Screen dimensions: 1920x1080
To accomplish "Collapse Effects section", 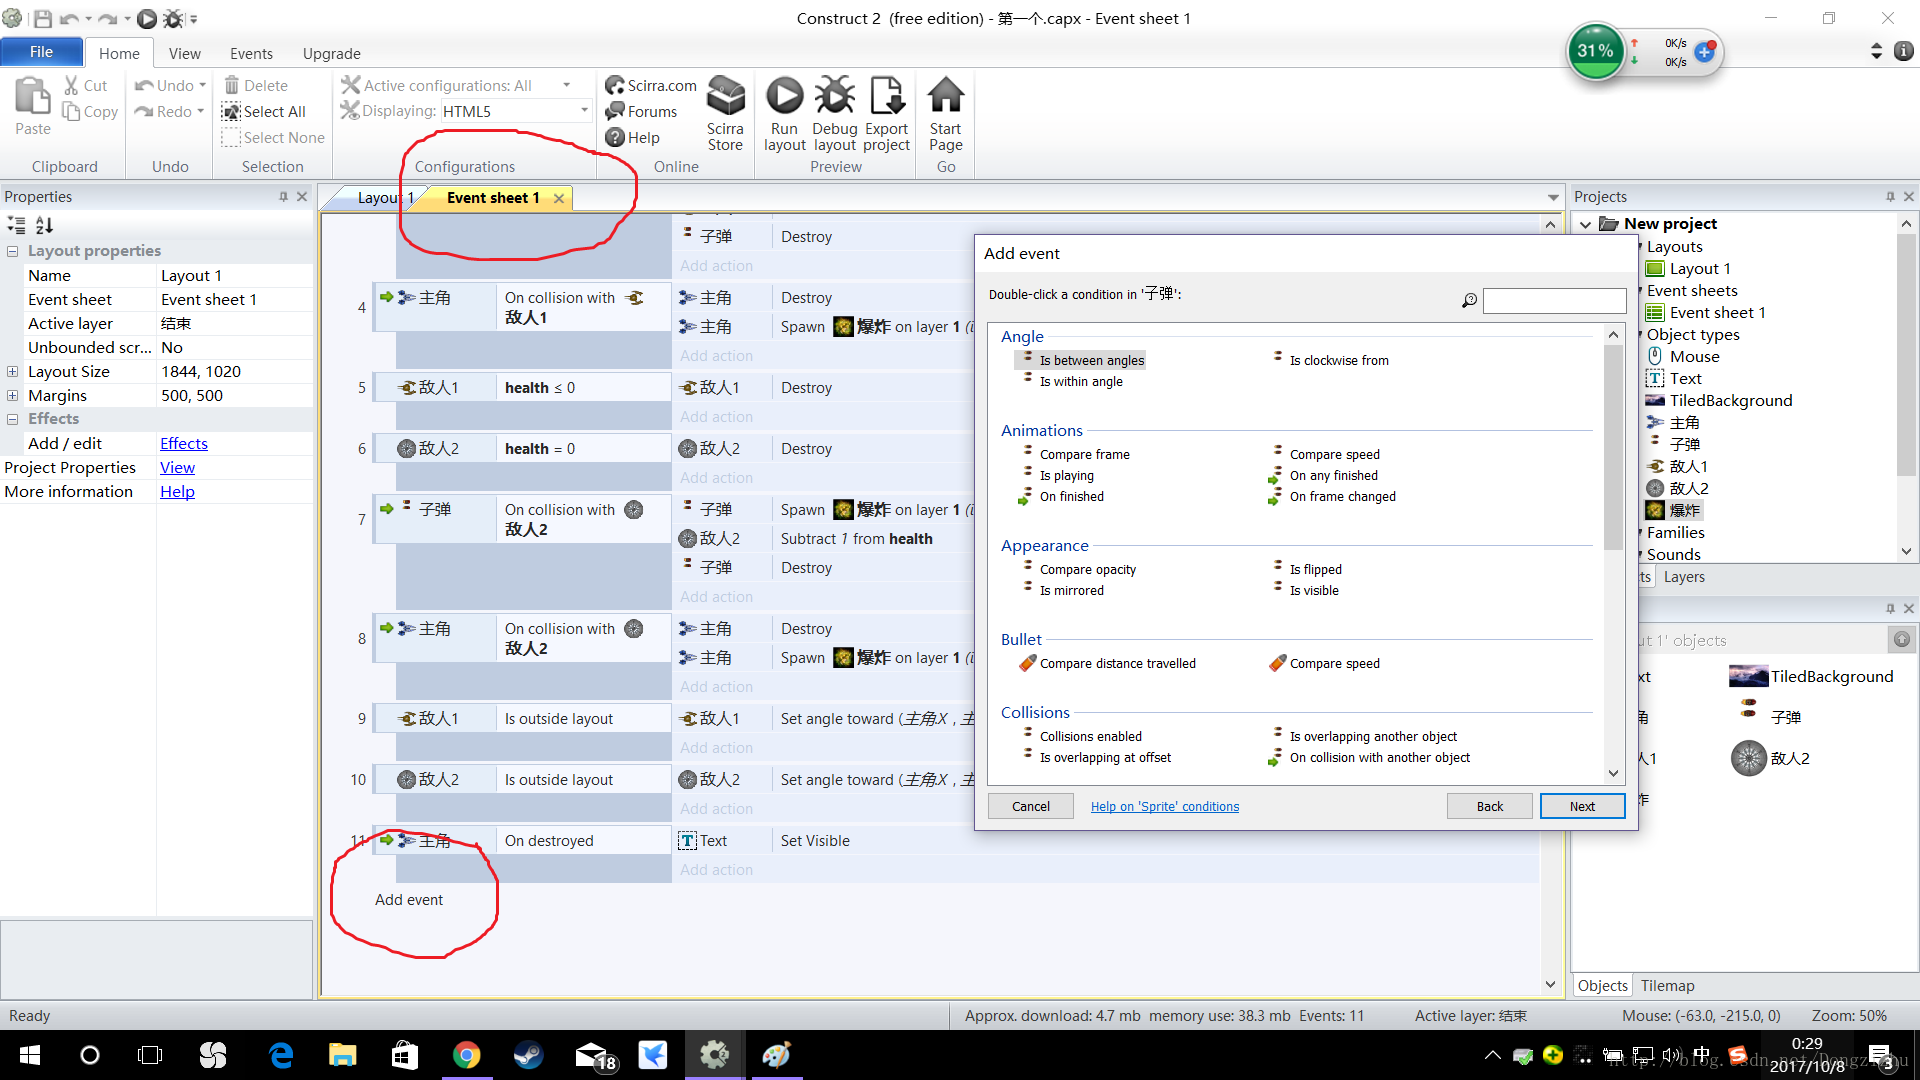I will [12, 419].
